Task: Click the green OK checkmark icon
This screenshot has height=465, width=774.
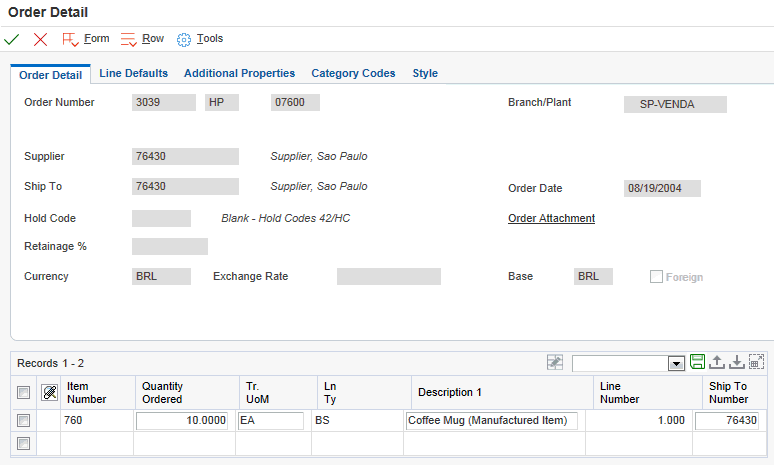Action: point(12,39)
